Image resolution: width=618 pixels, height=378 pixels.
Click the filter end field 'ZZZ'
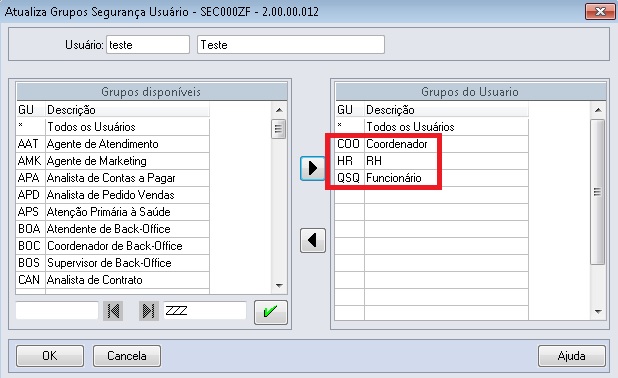205,311
